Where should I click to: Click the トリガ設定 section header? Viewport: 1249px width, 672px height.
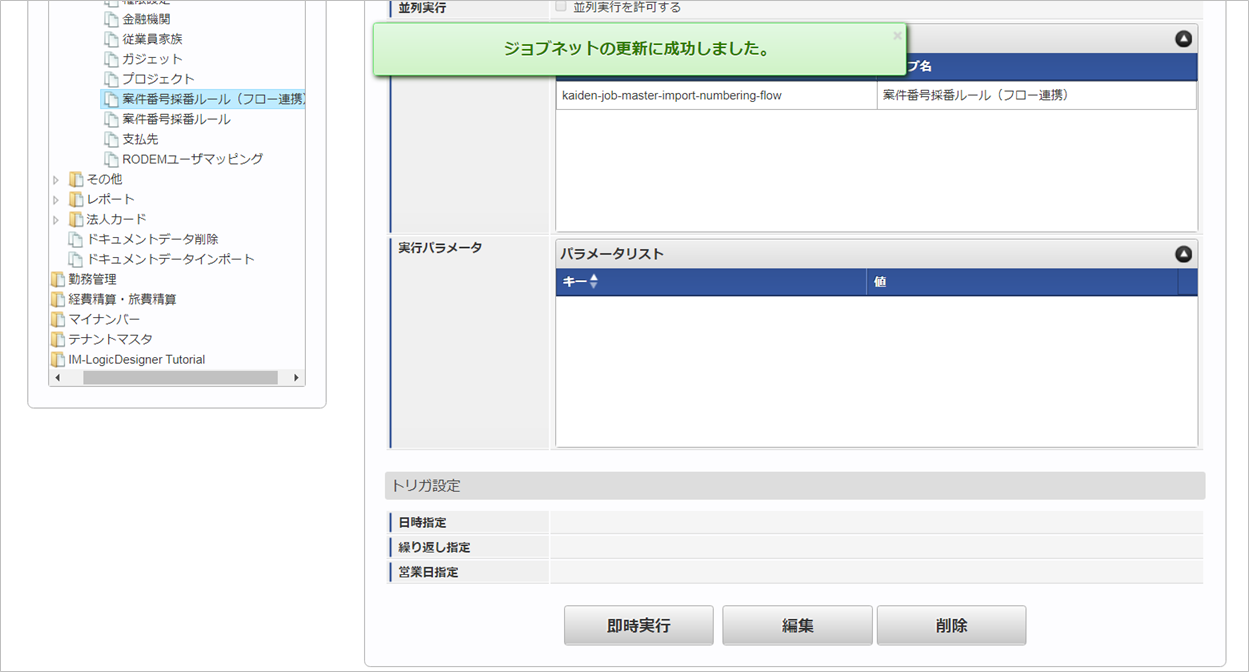[x=795, y=486]
